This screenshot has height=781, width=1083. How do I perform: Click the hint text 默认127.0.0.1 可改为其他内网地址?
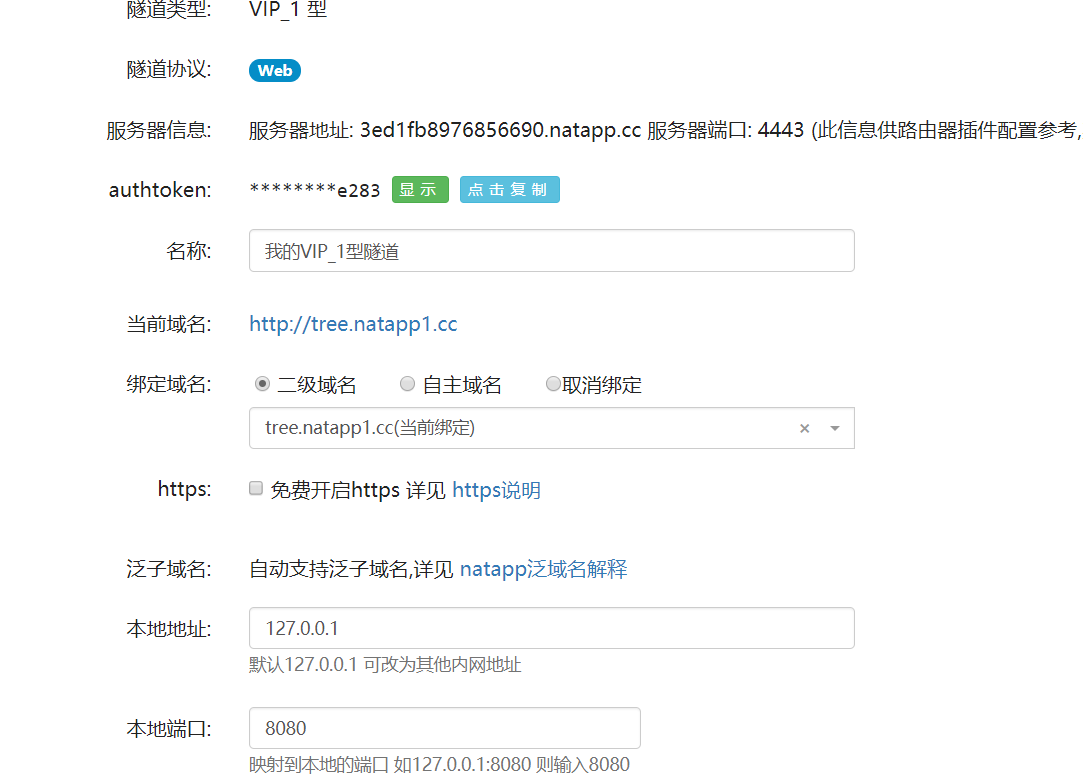click(385, 665)
